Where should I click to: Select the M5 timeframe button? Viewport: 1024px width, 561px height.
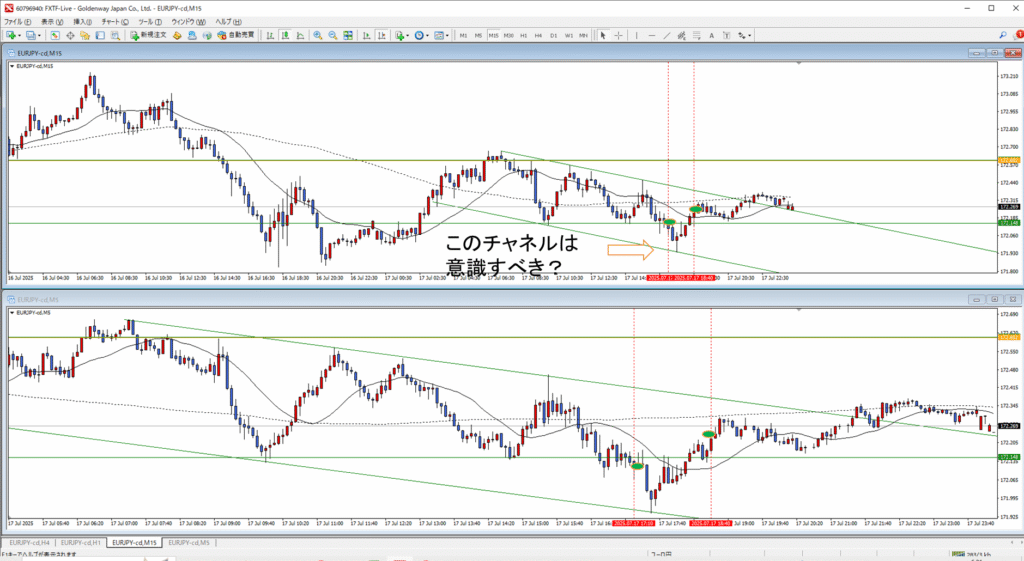(x=478, y=35)
